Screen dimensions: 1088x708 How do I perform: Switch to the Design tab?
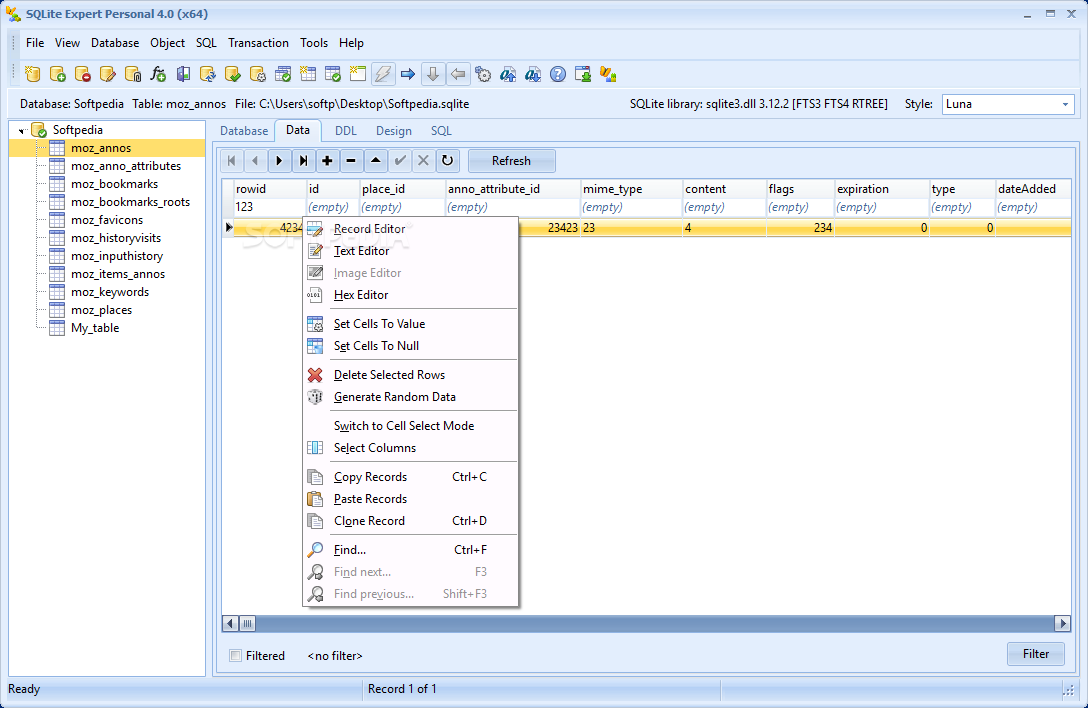point(393,130)
